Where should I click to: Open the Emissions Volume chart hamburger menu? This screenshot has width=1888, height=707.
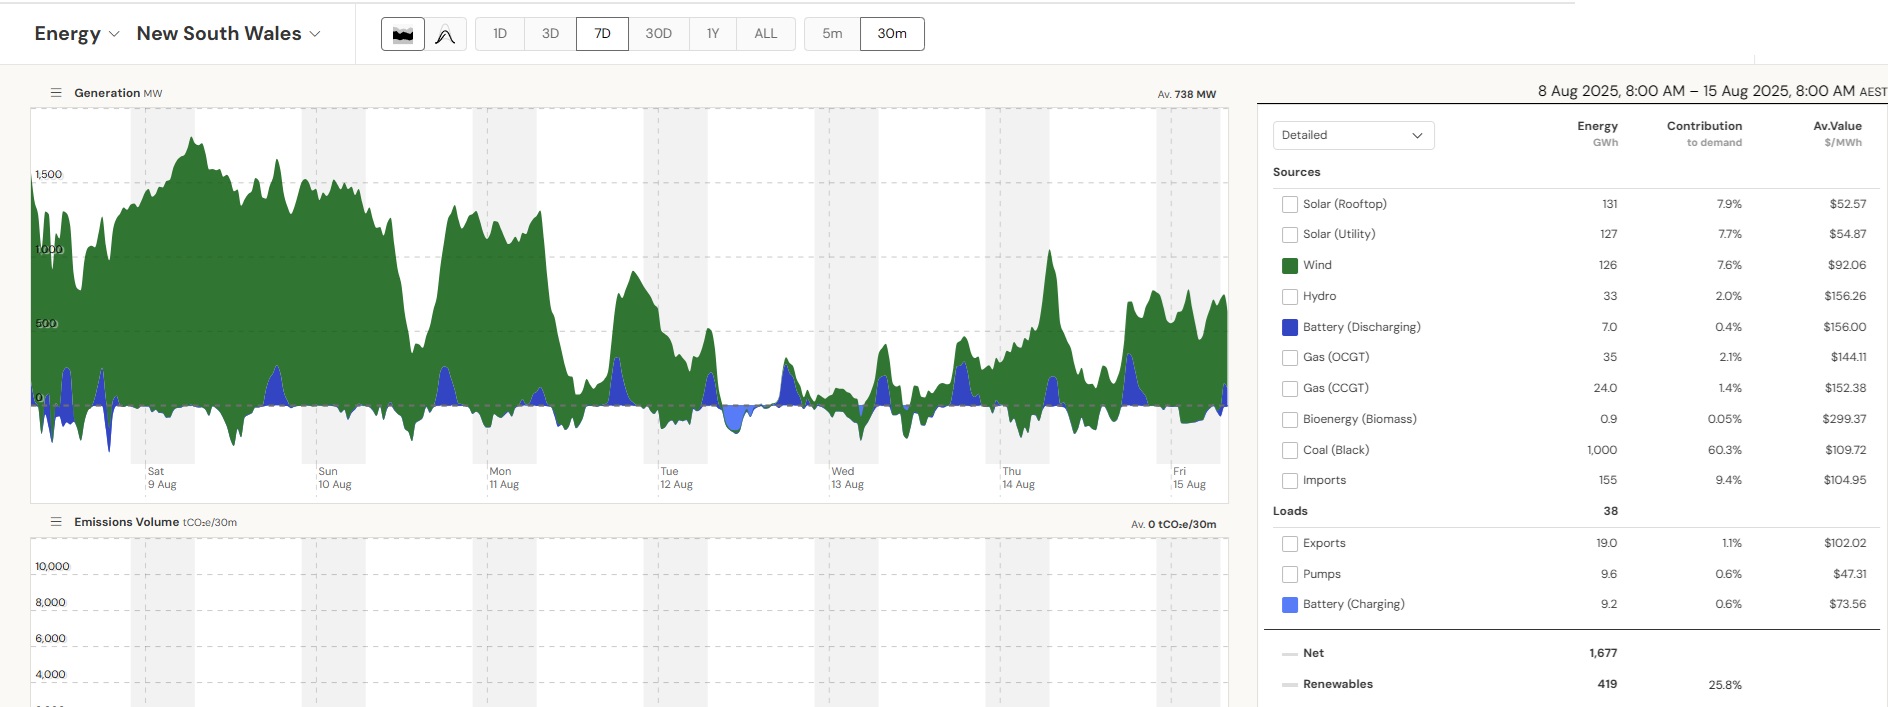click(56, 522)
